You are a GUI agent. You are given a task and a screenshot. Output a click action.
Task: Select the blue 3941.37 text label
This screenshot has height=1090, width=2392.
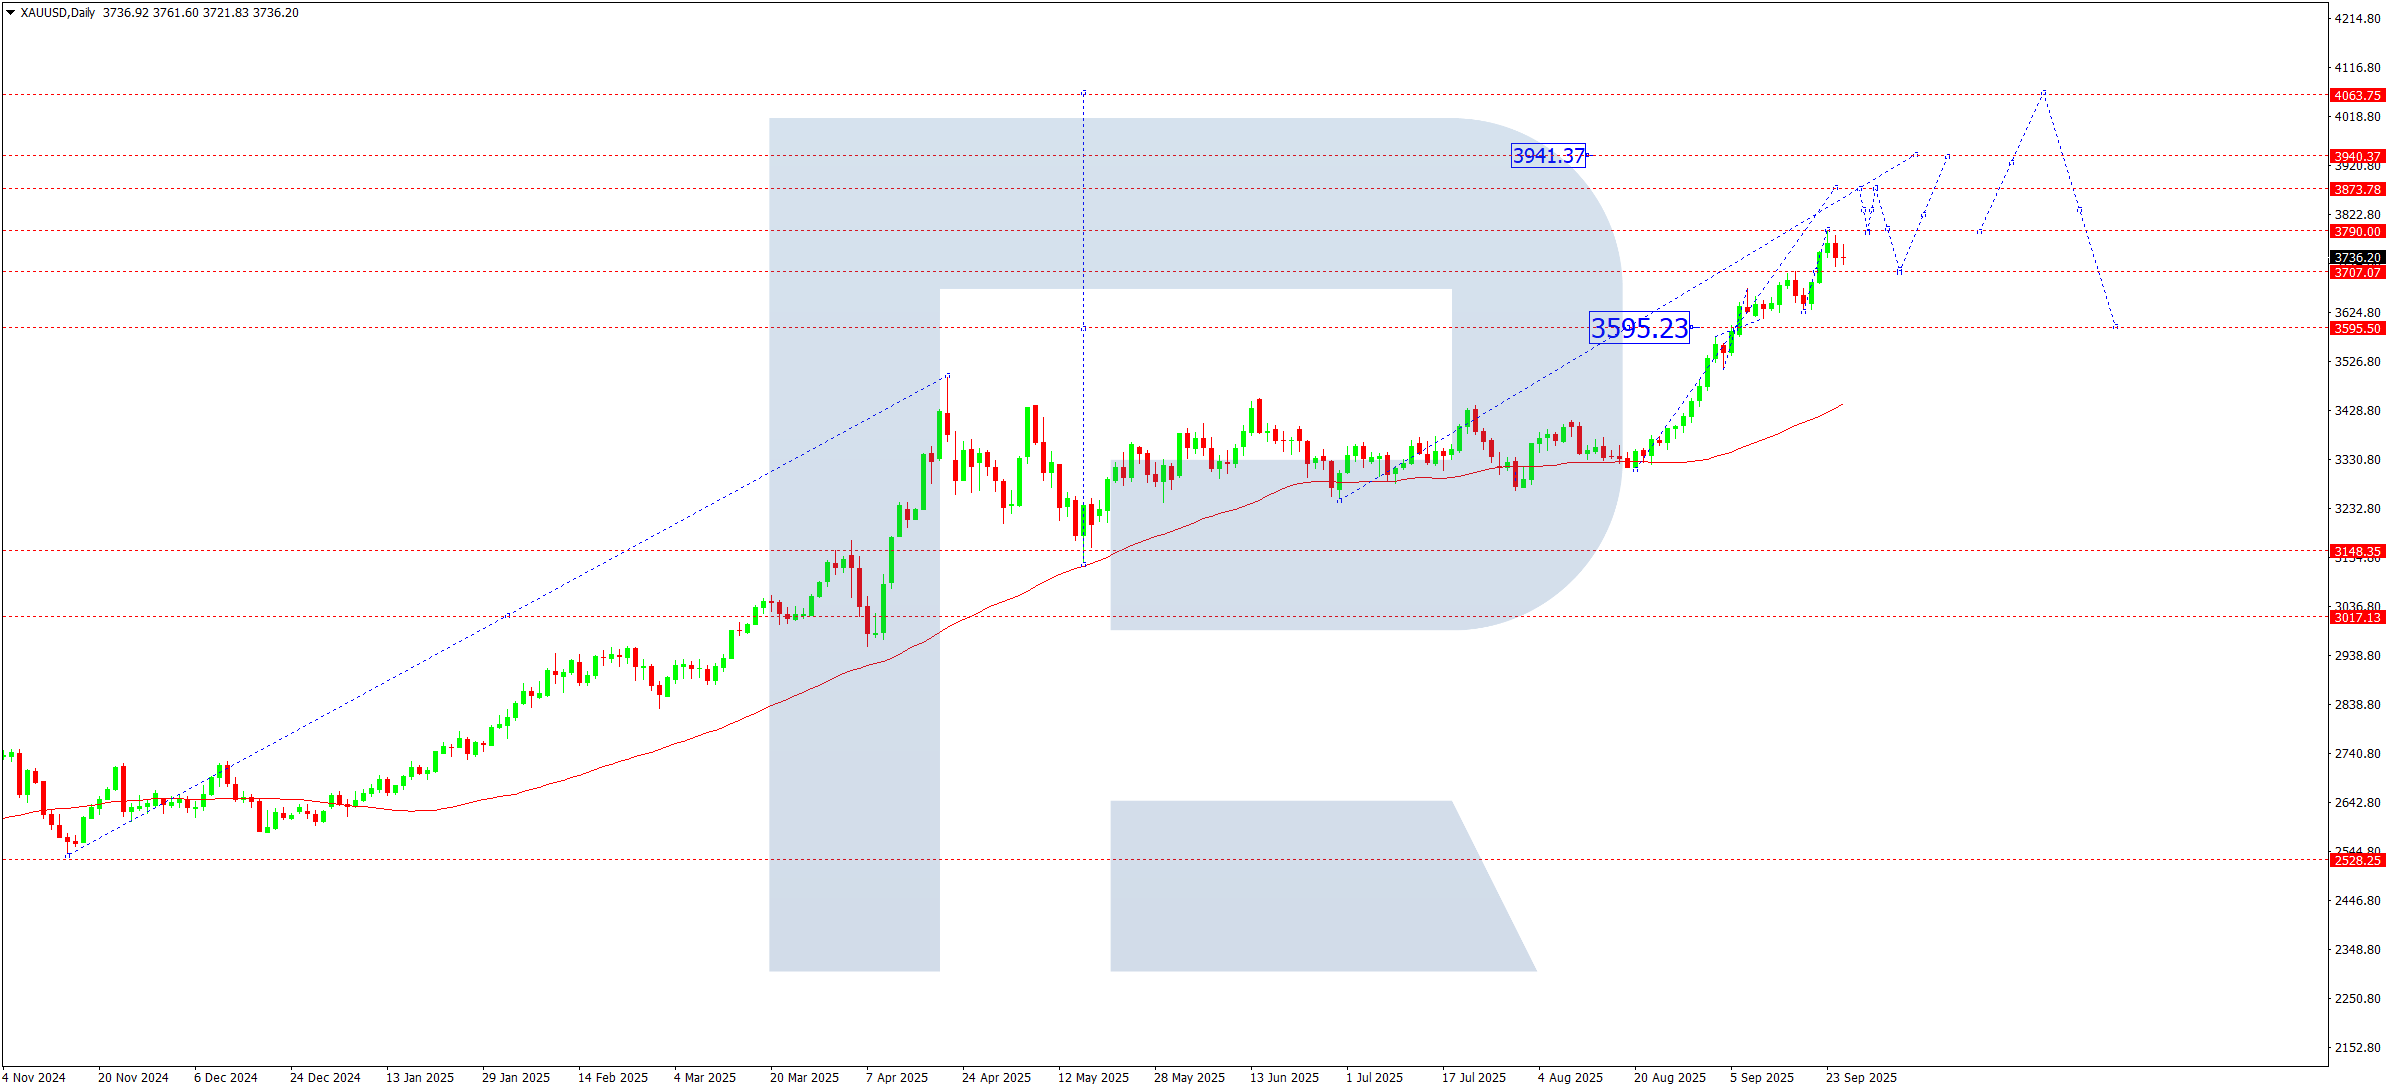1548,156
